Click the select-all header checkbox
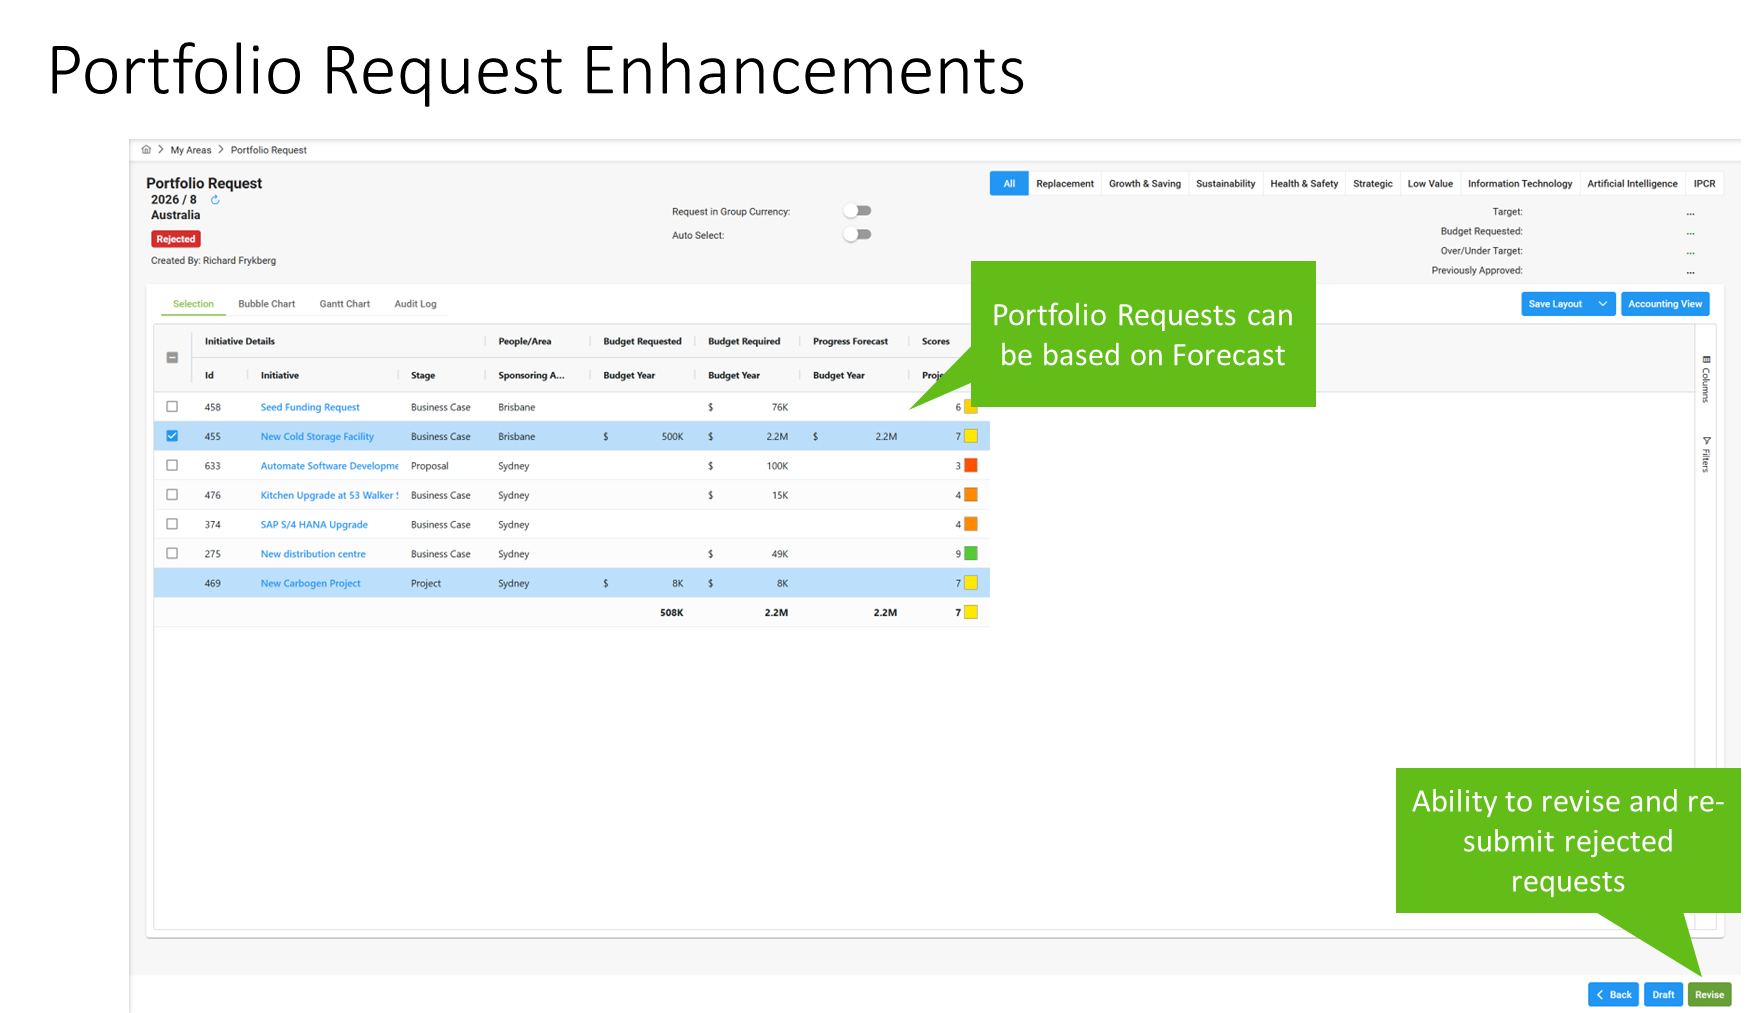 point(172,358)
